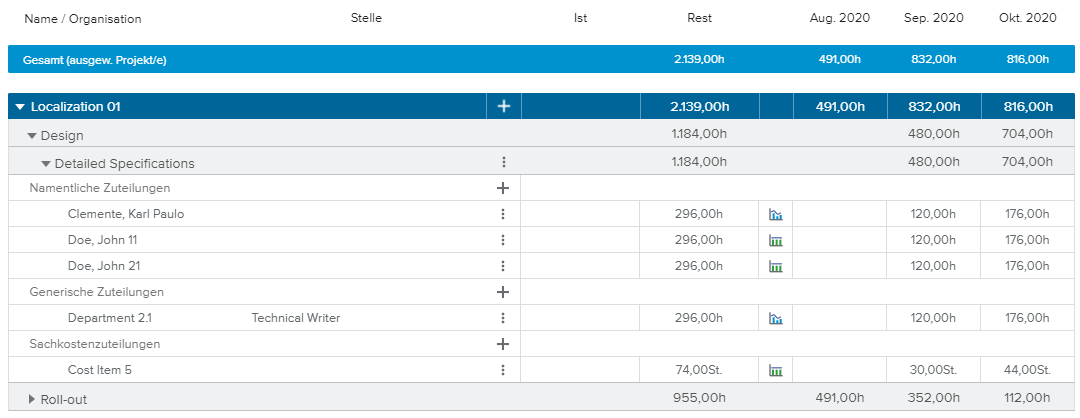This screenshot has height=418, width=1080.
Task: Click the Name / Organisation column header
Action: click(83, 19)
